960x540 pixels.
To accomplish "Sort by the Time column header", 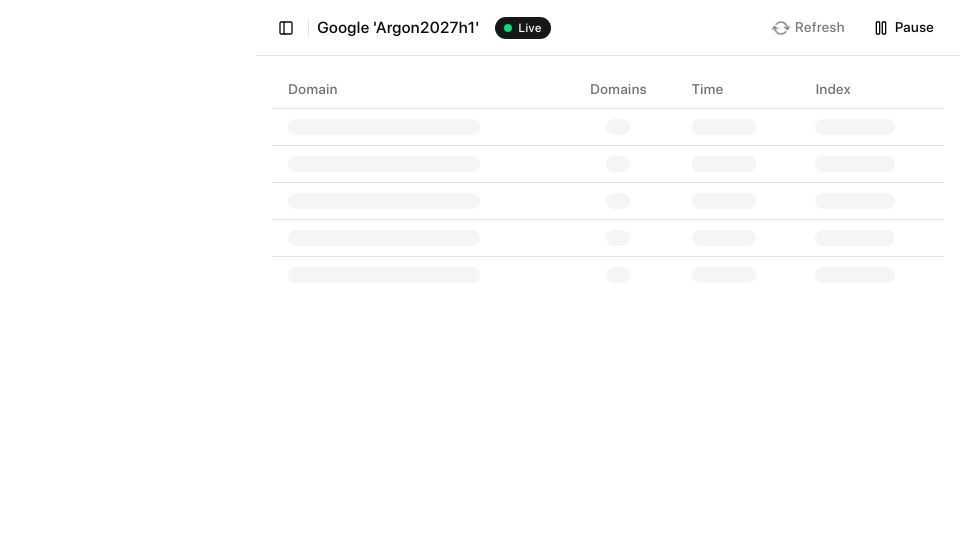I will click(x=707, y=89).
